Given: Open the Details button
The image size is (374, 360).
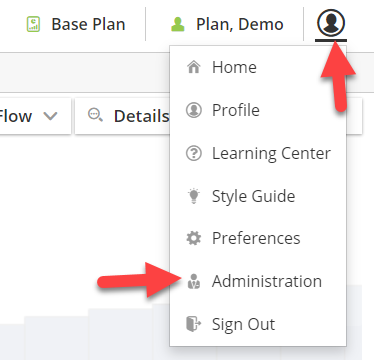Looking at the screenshot, I should coord(122,116).
